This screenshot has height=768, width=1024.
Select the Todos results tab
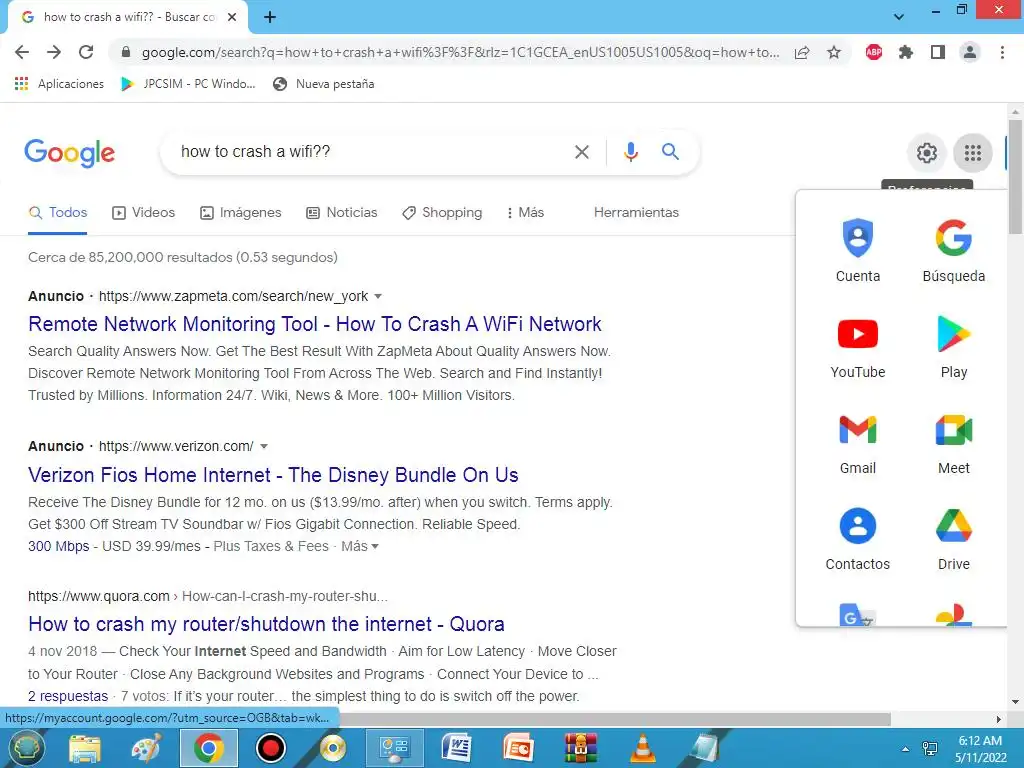57,213
